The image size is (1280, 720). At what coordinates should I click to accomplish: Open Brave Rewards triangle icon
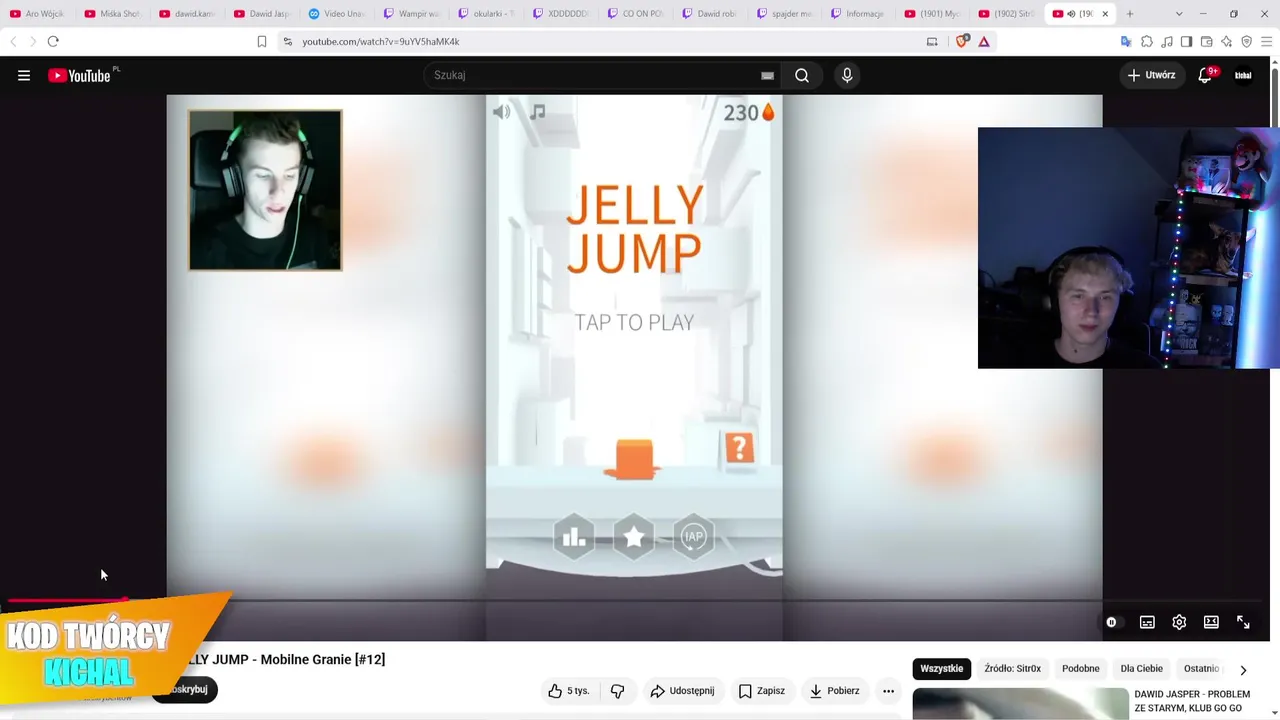click(x=984, y=41)
